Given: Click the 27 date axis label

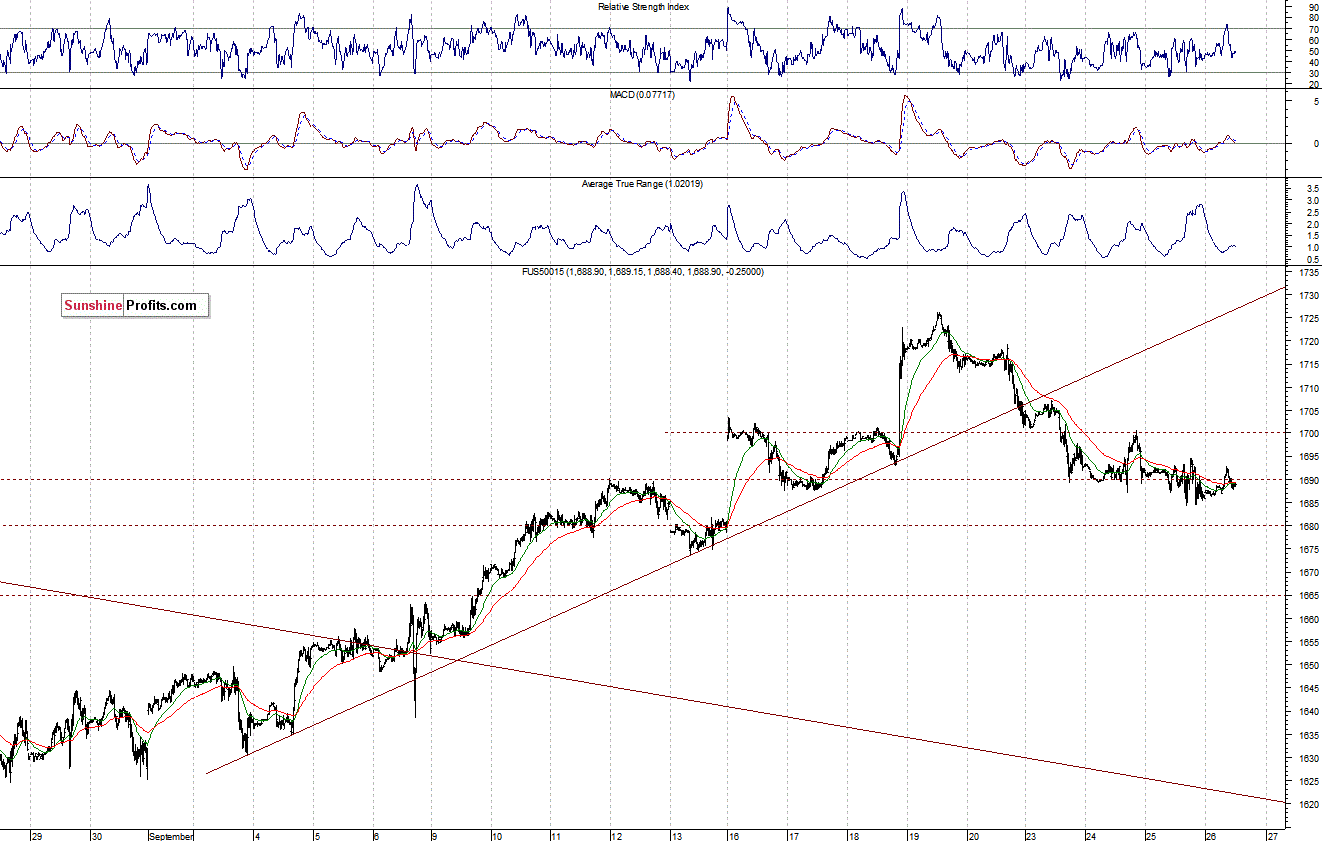Looking at the screenshot, I should (x=1272, y=836).
